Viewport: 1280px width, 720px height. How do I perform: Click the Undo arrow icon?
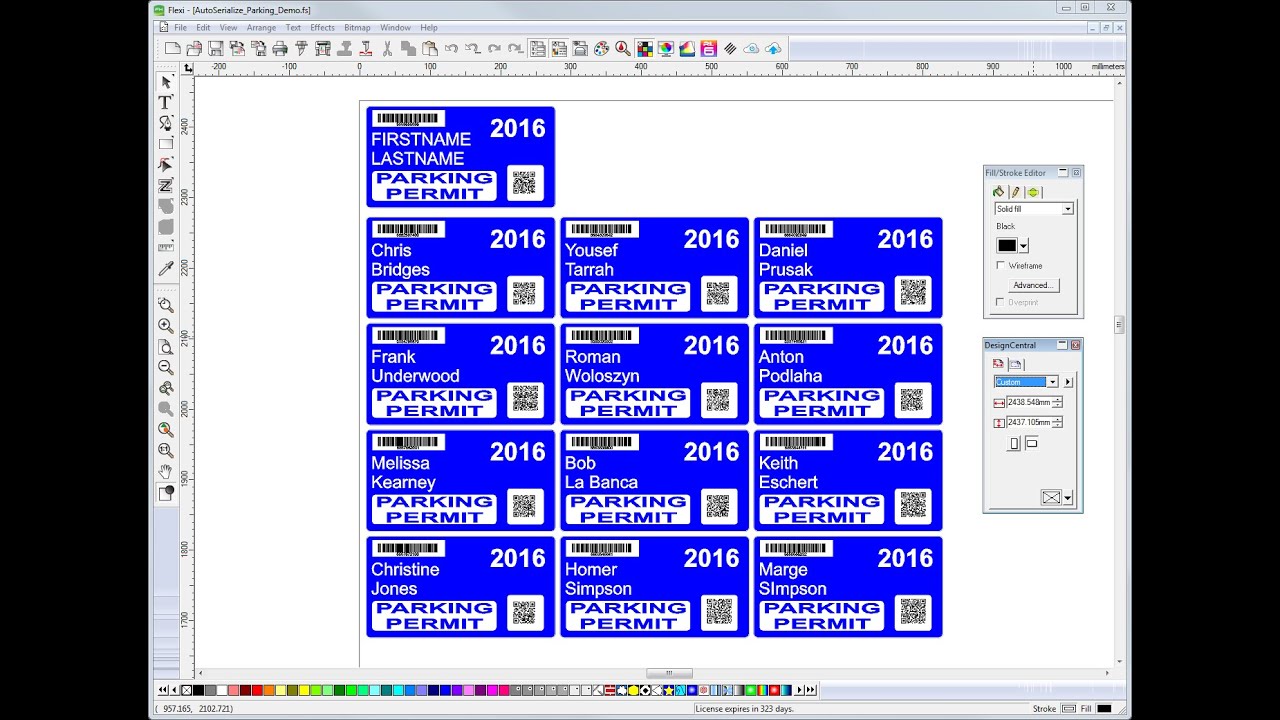pyautogui.click(x=451, y=48)
